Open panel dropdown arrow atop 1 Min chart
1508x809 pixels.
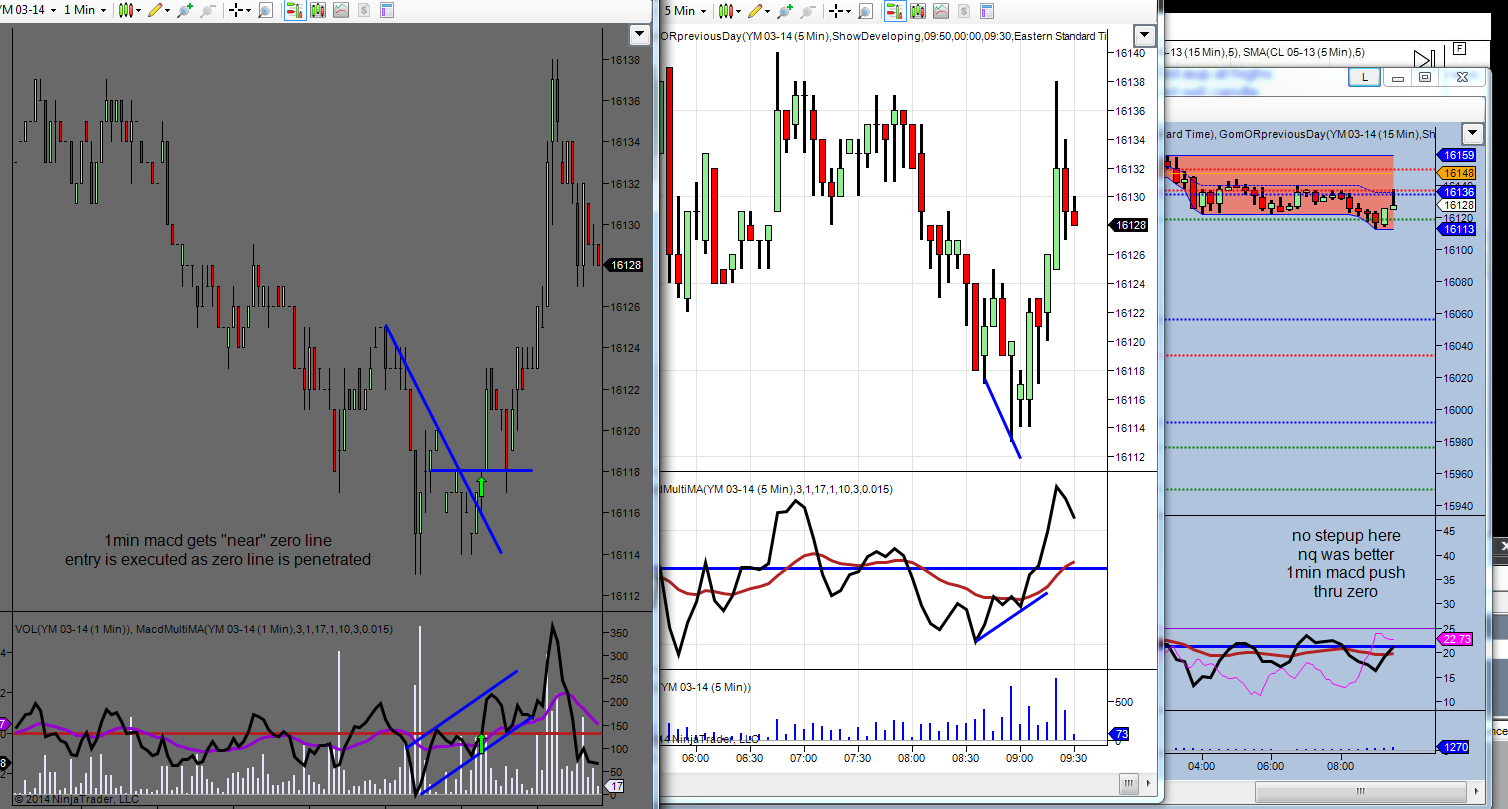coord(640,35)
